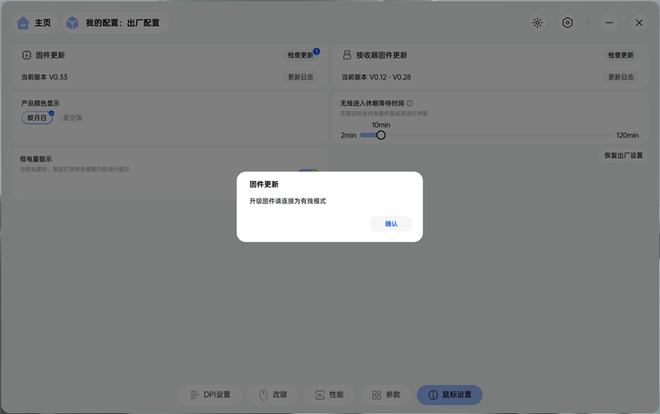Select the 鼠标设置 tab
Viewport: 660px width, 414px height.
coord(449,395)
